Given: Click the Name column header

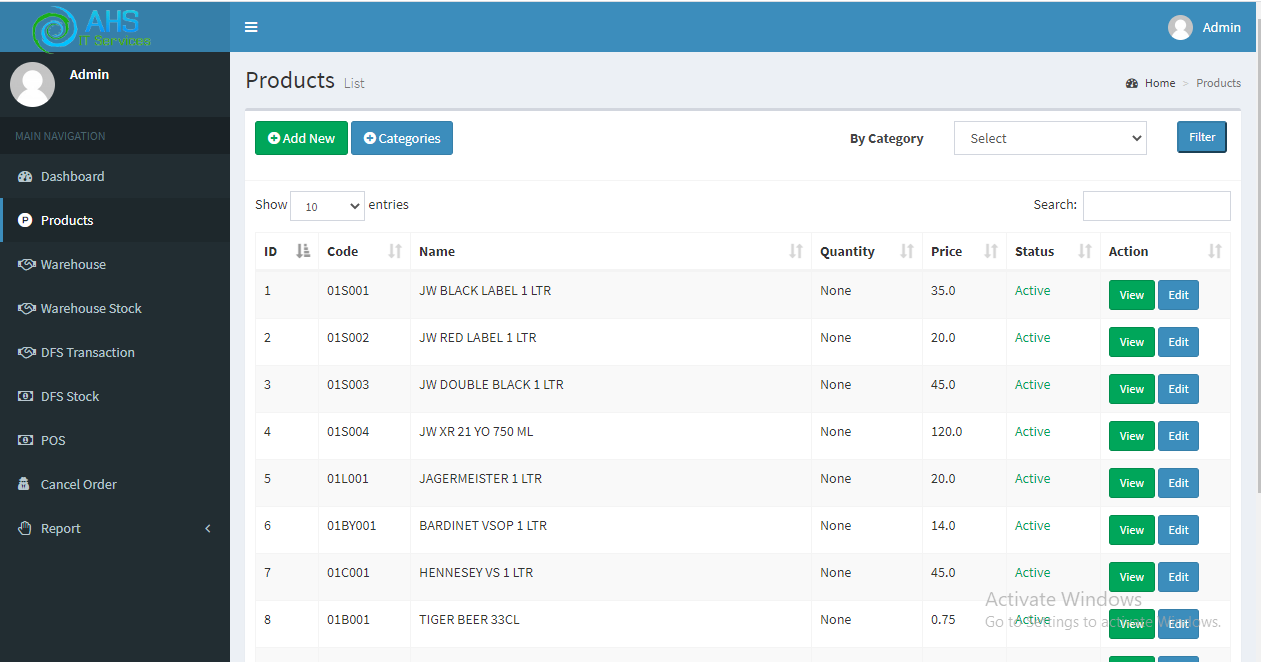Looking at the screenshot, I should [611, 252].
